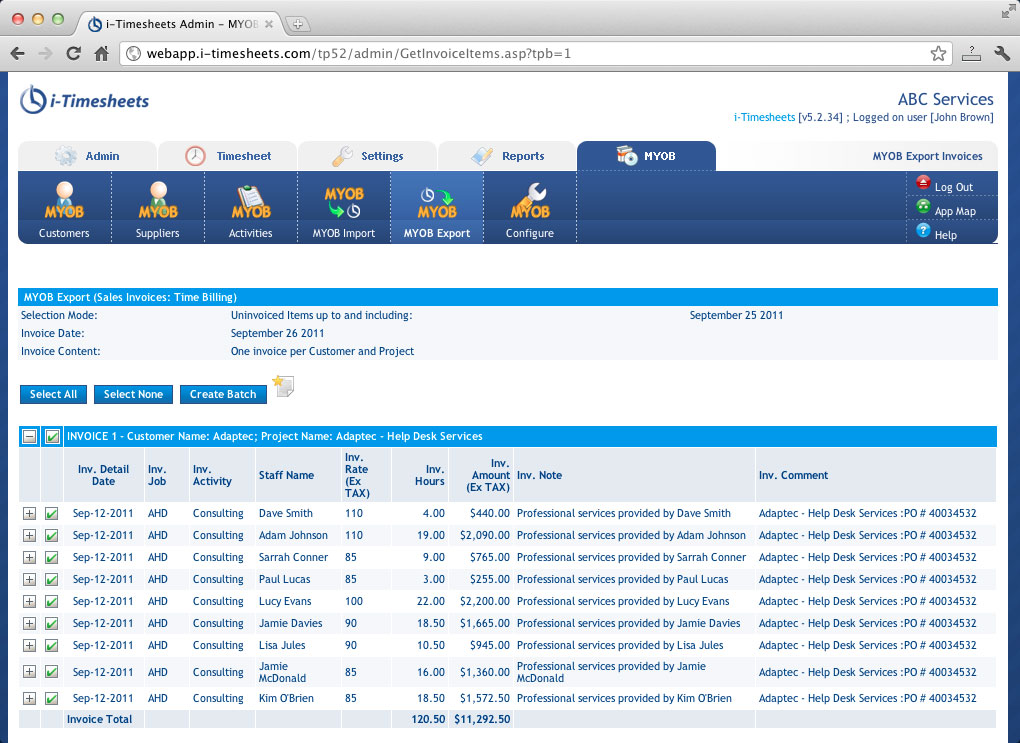Open the browser wrench menu
This screenshot has height=743, width=1020.
[x=1002, y=53]
